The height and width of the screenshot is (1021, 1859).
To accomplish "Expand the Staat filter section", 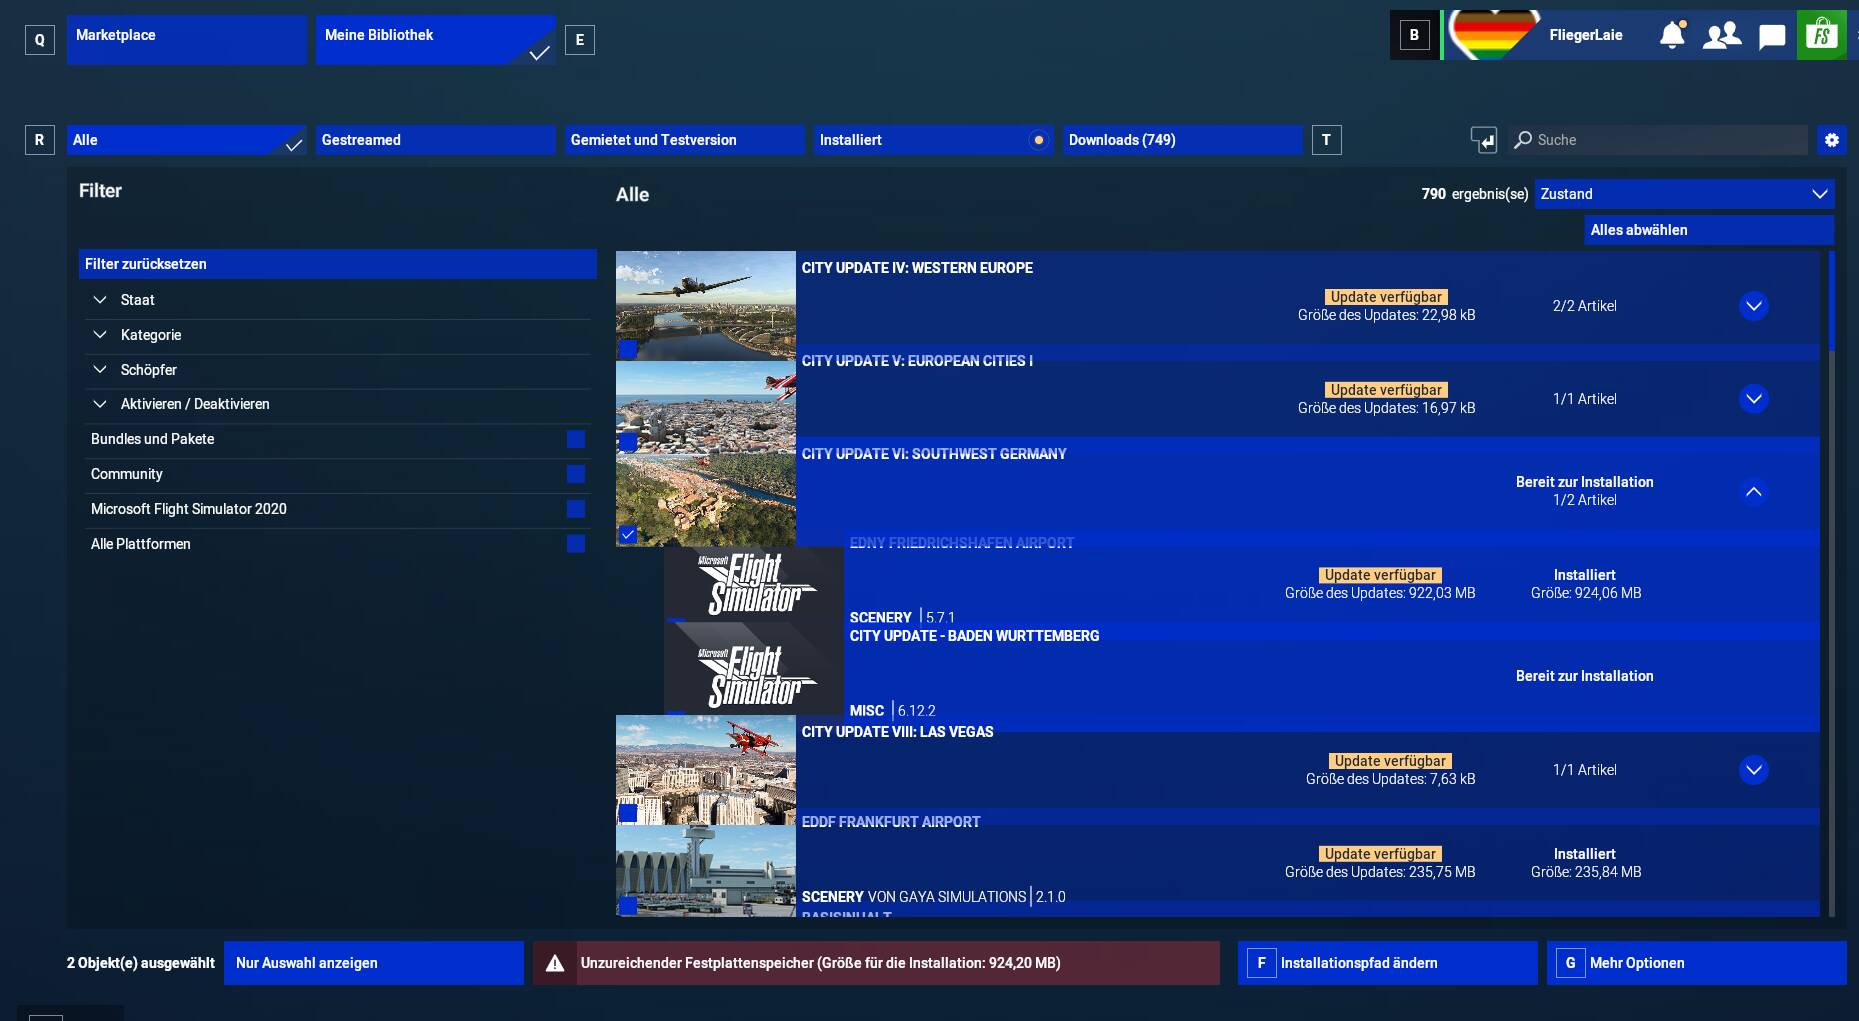I will click(100, 300).
